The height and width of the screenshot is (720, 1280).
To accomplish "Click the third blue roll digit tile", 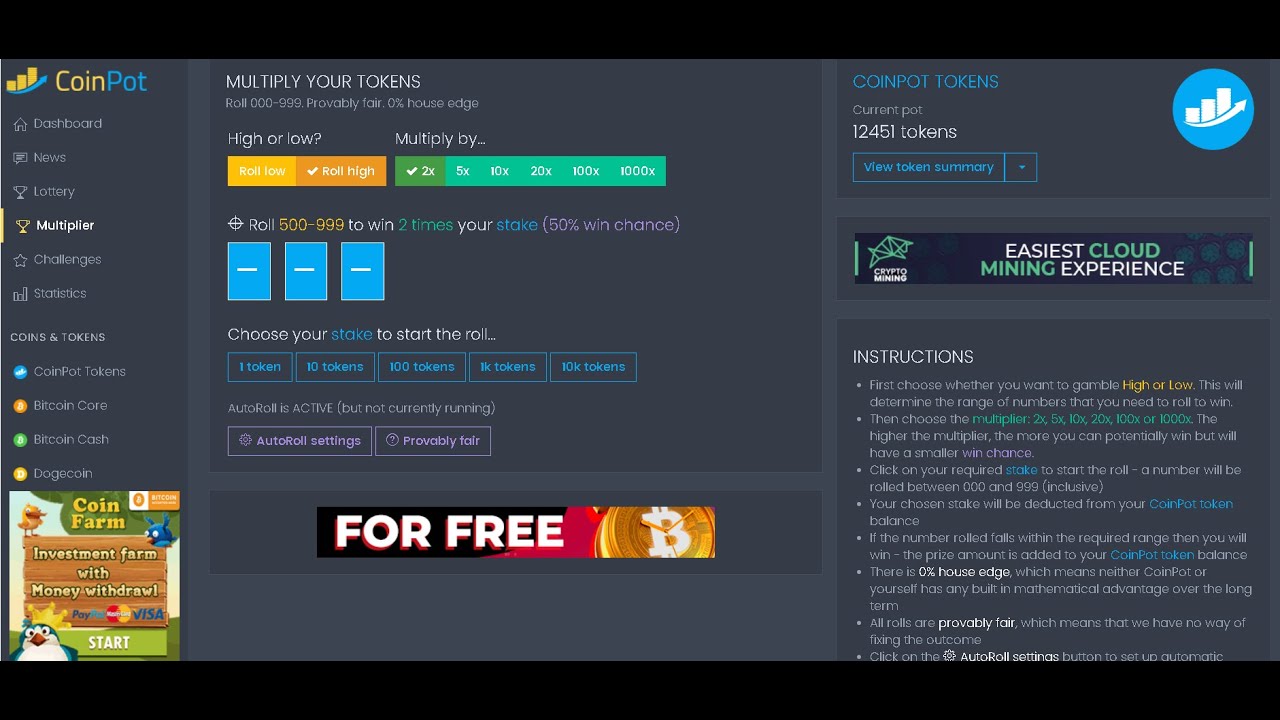I will (362, 271).
